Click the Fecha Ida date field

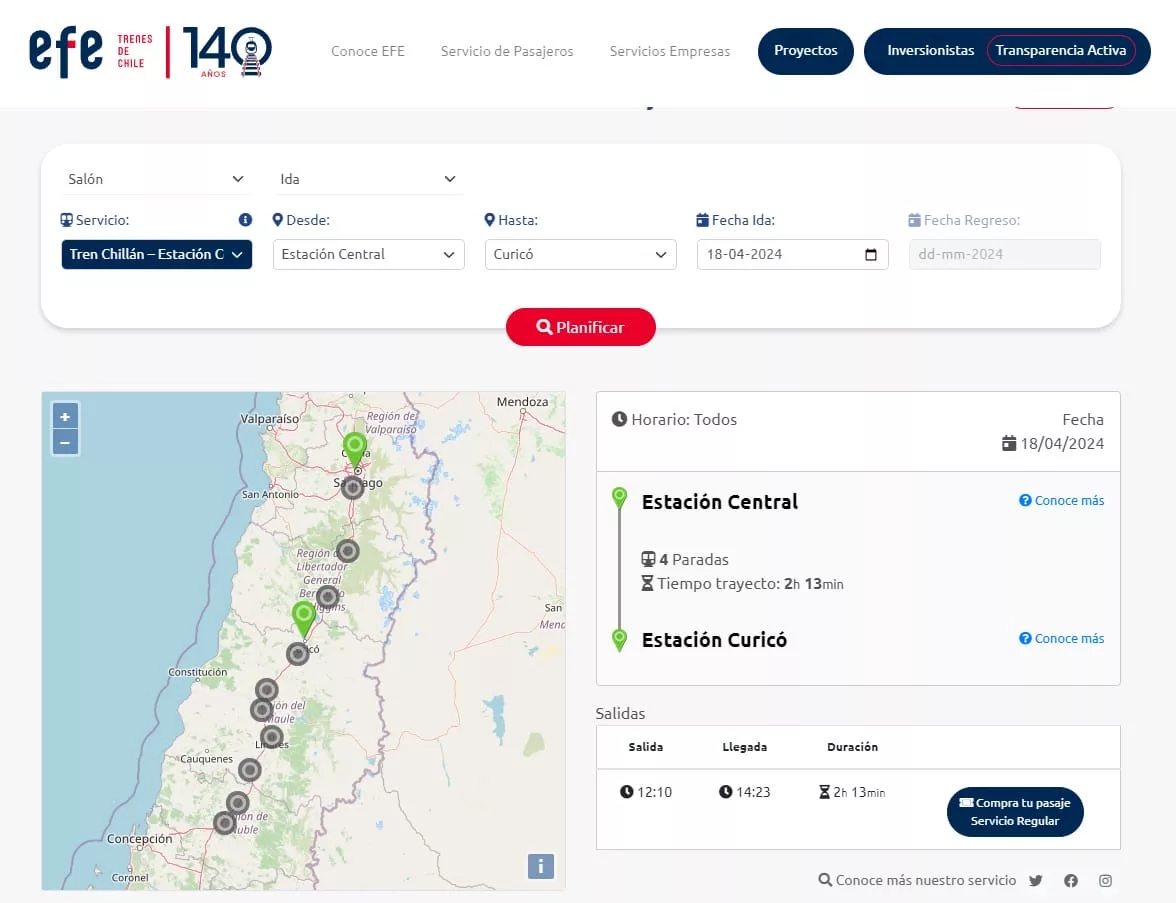coord(793,254)
